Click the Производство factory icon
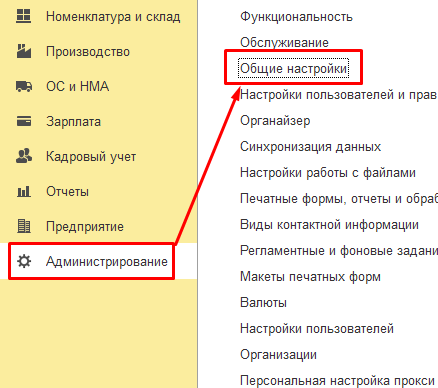Viewport: 438px width, 388px height. tap(24, 51)
